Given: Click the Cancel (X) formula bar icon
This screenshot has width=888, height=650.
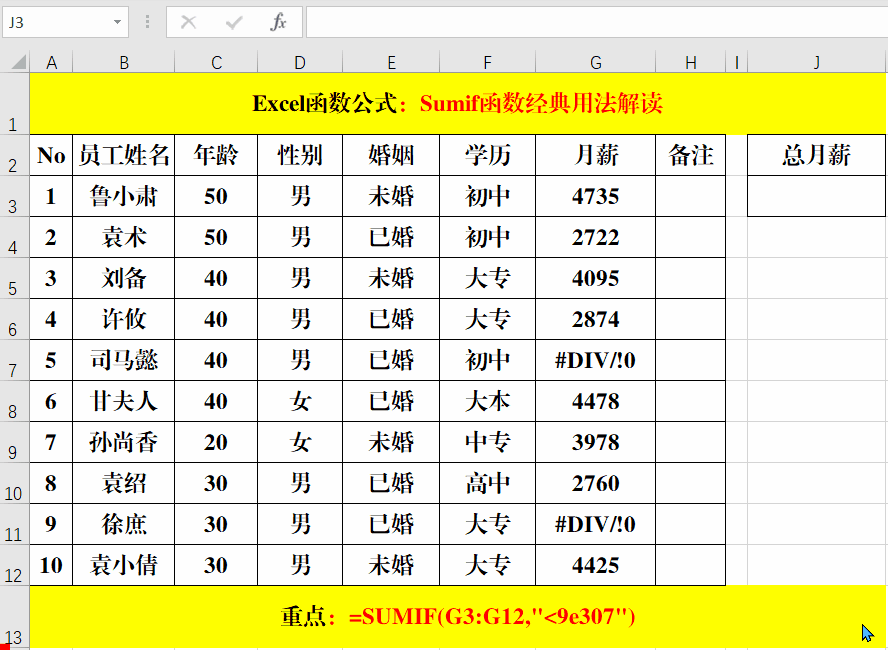Looking at the screenshot, I should (188, 22).
